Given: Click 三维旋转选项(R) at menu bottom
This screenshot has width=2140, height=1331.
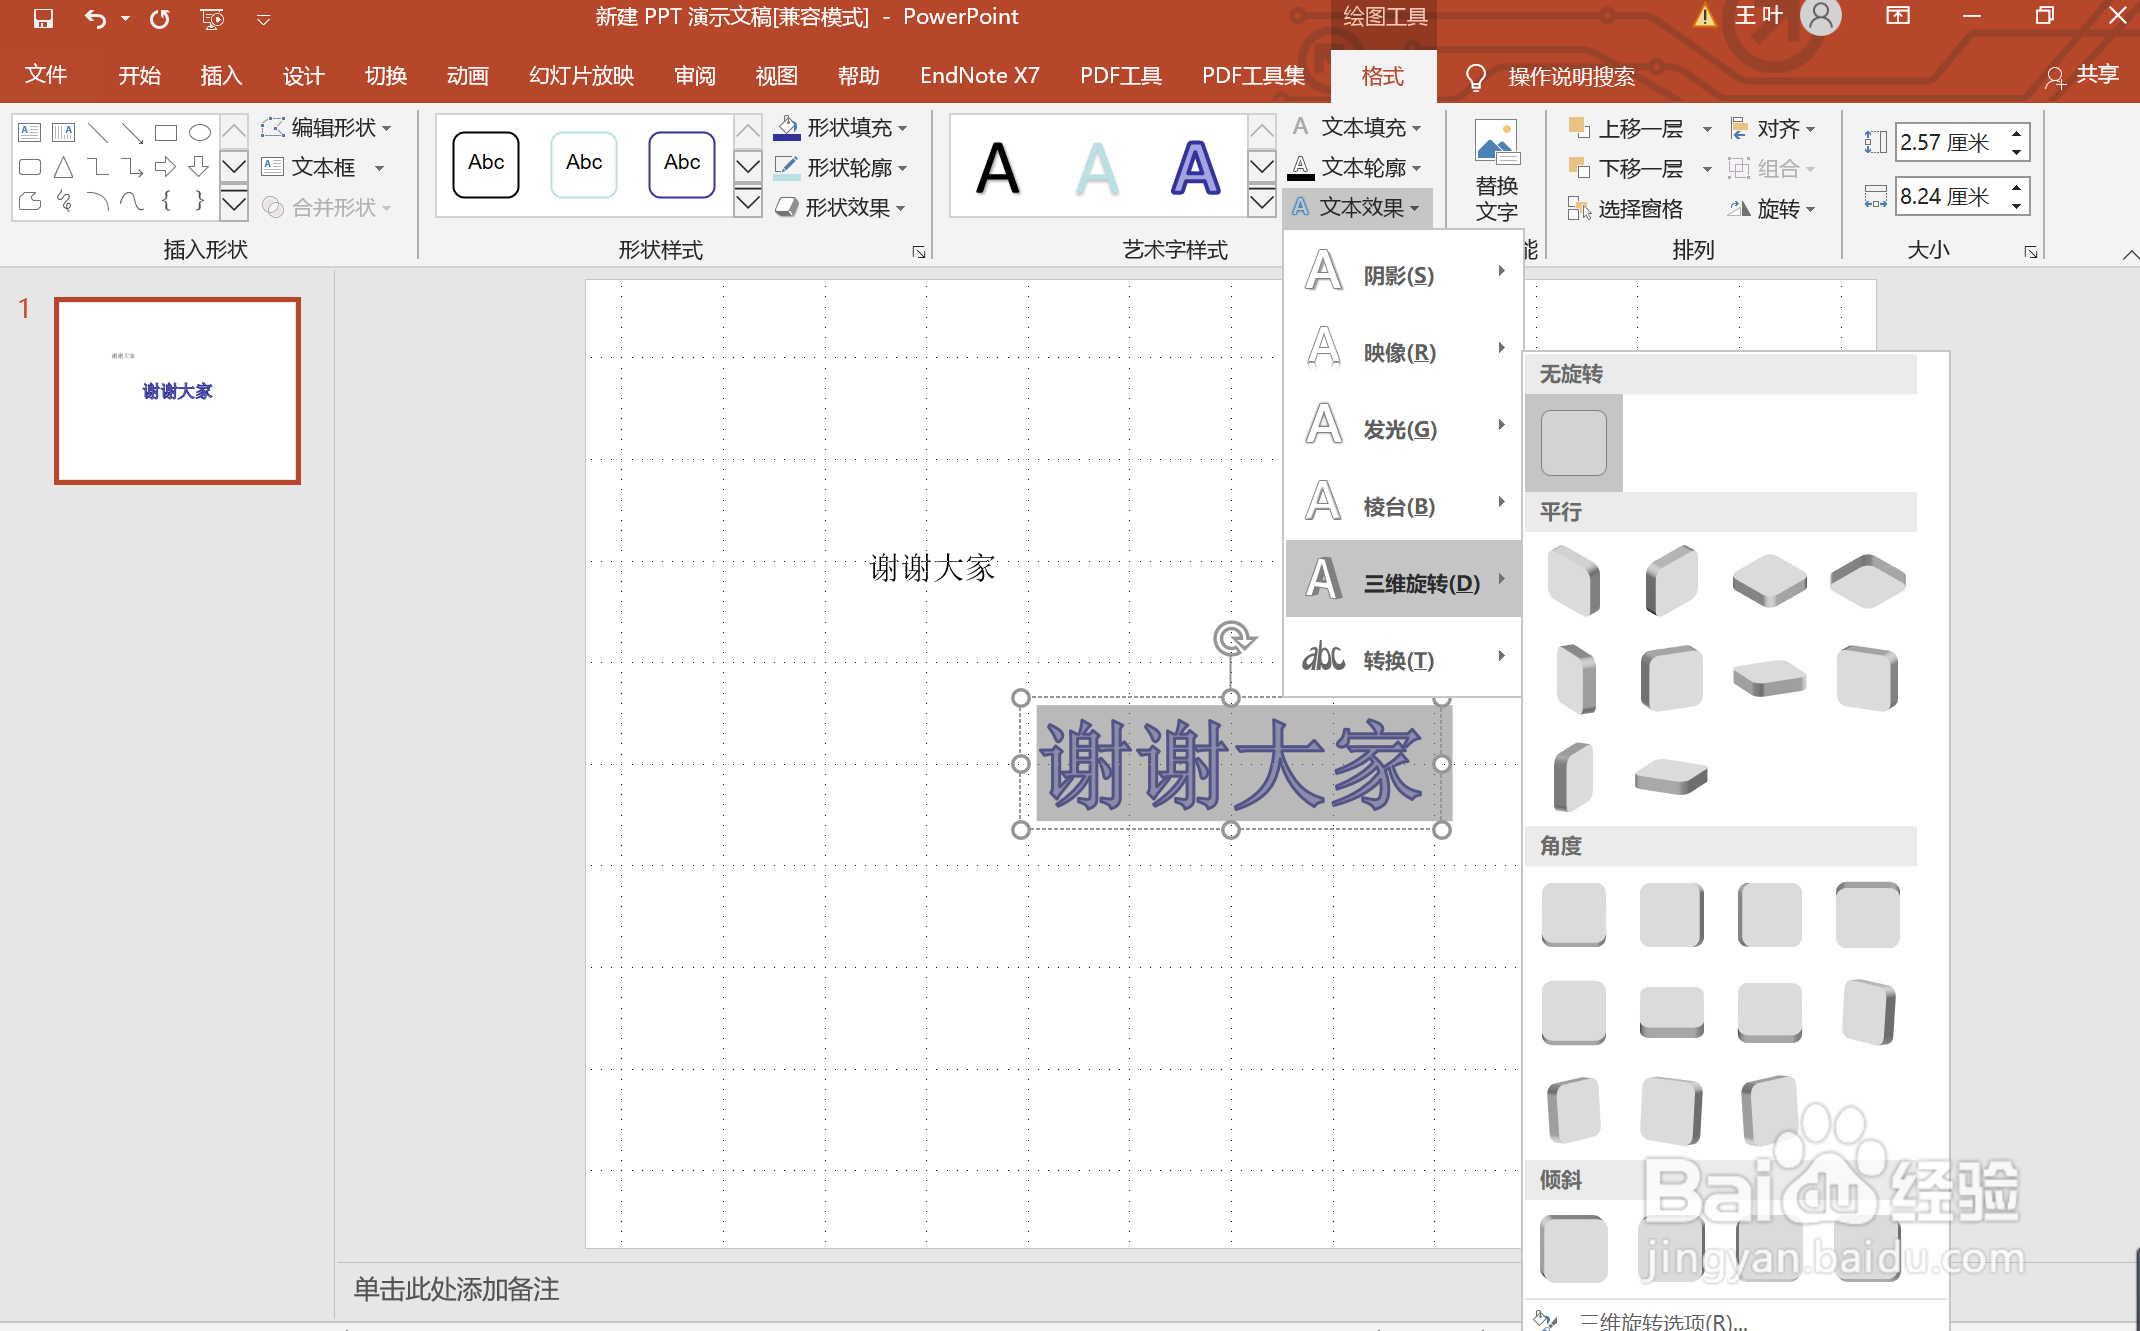Looking at the screenshot, I should [x=1660, y=1319].
